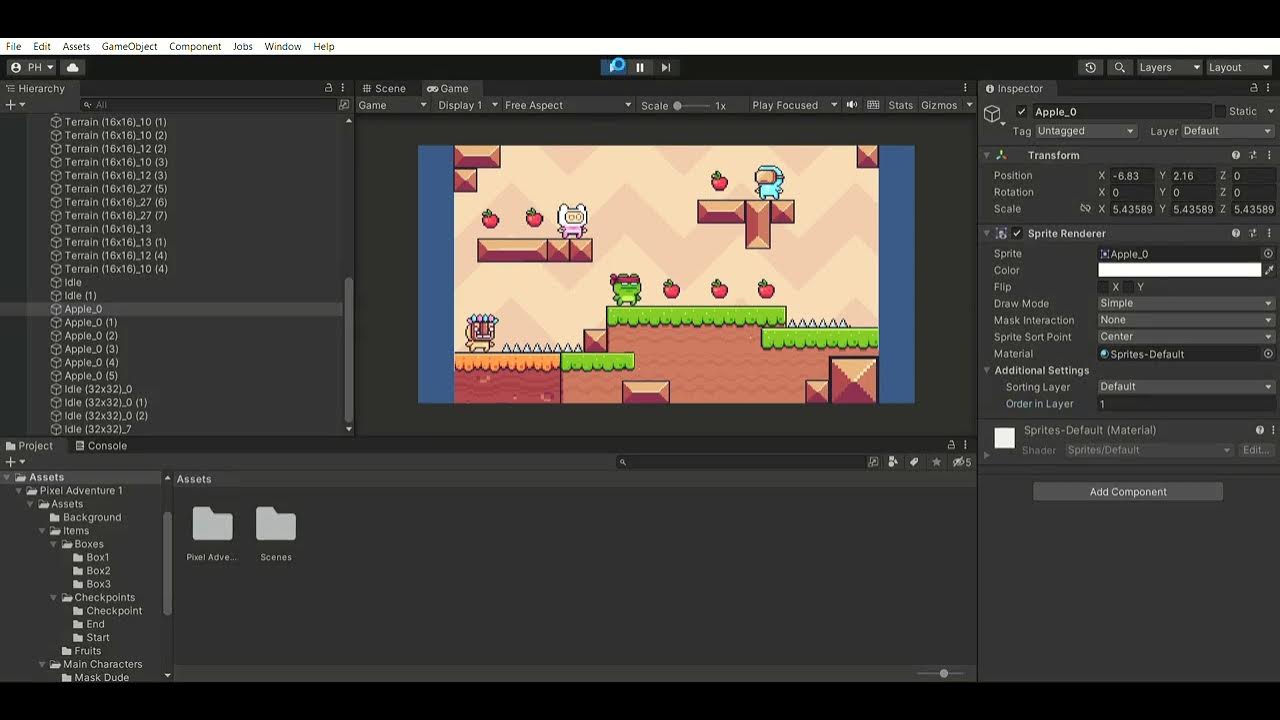Open the File menu
Image resolution: width=1280 pixels, height=720 pixels.
coord(14,46)
